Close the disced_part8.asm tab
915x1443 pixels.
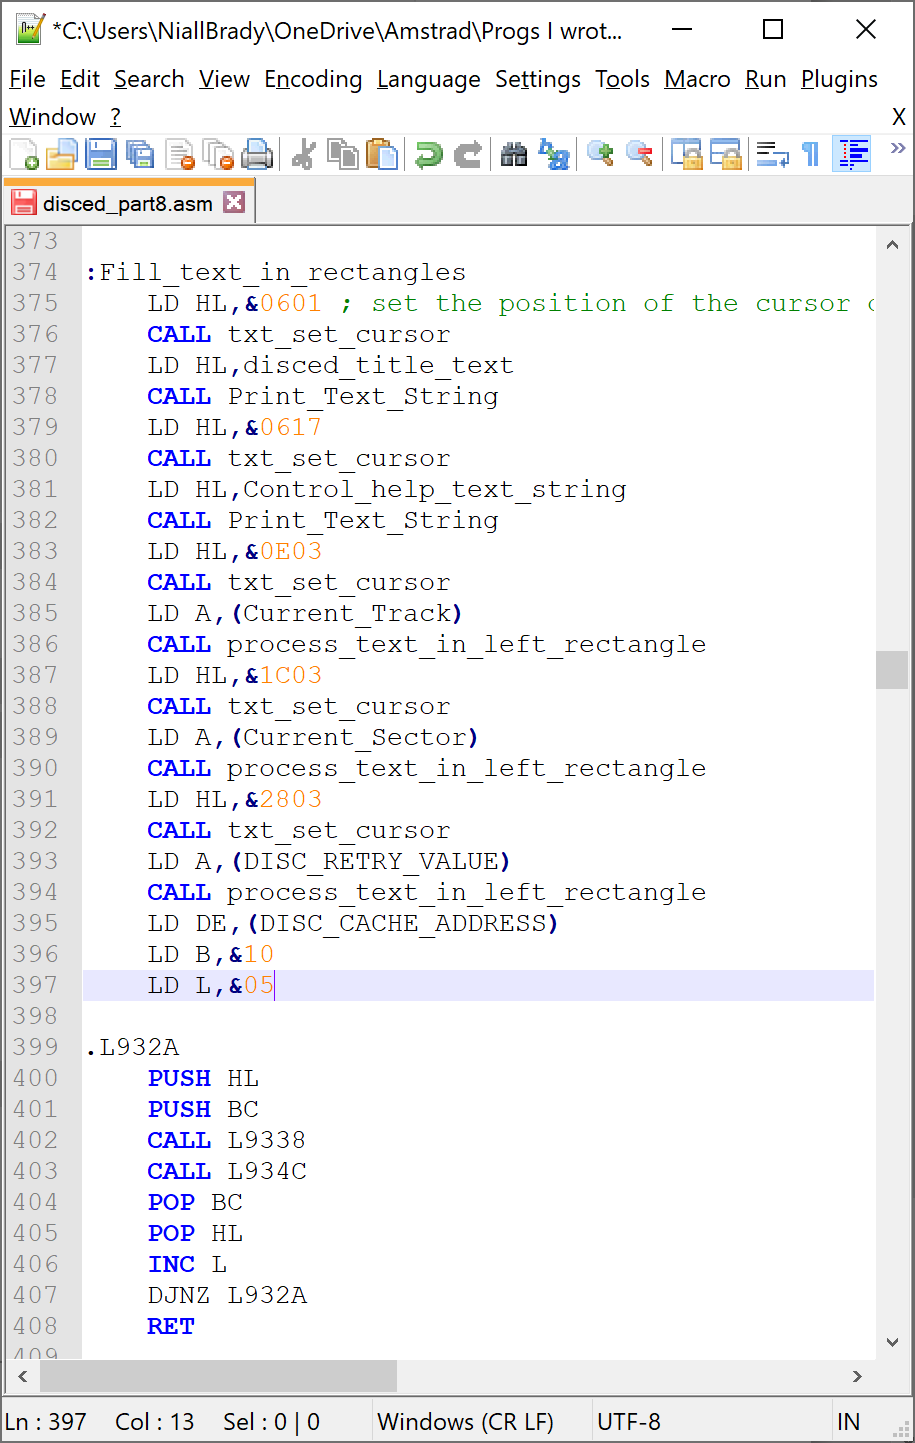click(234, 203)
